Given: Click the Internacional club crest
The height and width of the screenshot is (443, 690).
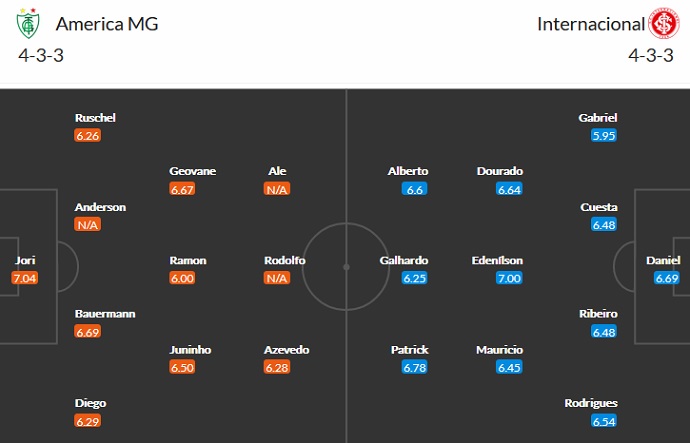Looking at the screenshot, I should 662,24.
